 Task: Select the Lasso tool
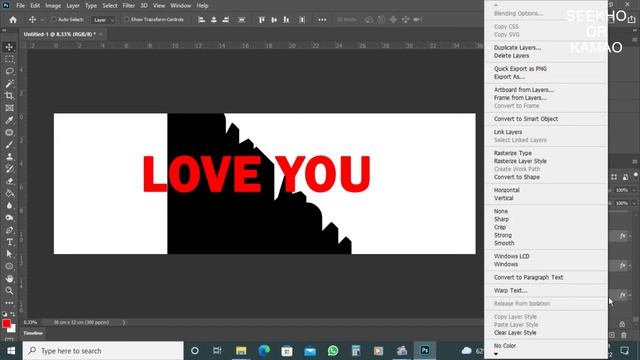click(9, 71)
